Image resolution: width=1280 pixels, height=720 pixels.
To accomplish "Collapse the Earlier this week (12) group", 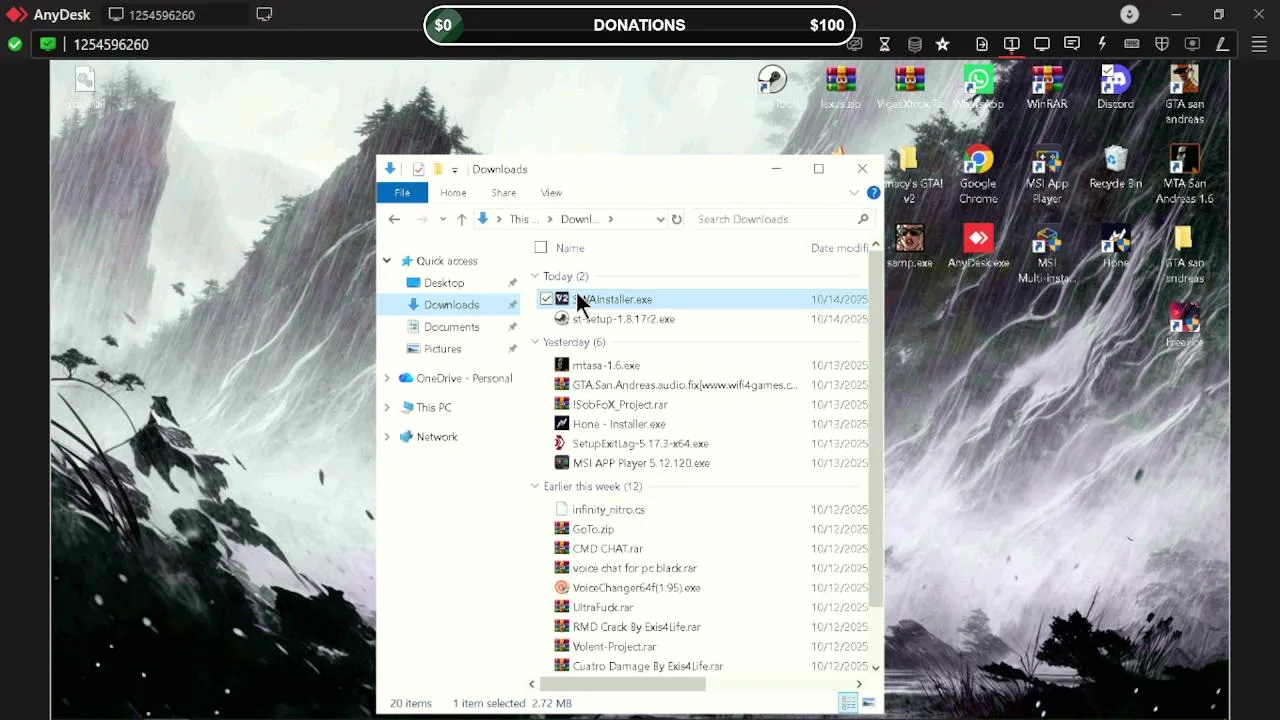I will [x=535, y=486].
